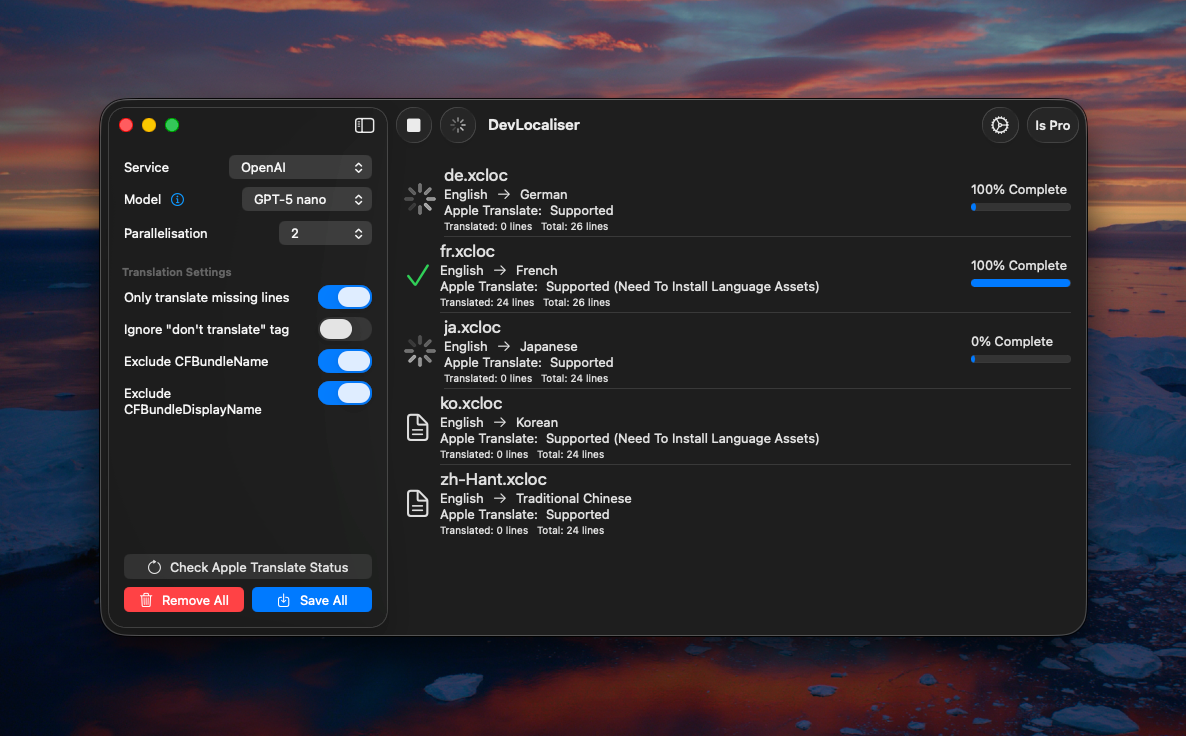Toggle the sidebar panel visibility

click(364, 125)
